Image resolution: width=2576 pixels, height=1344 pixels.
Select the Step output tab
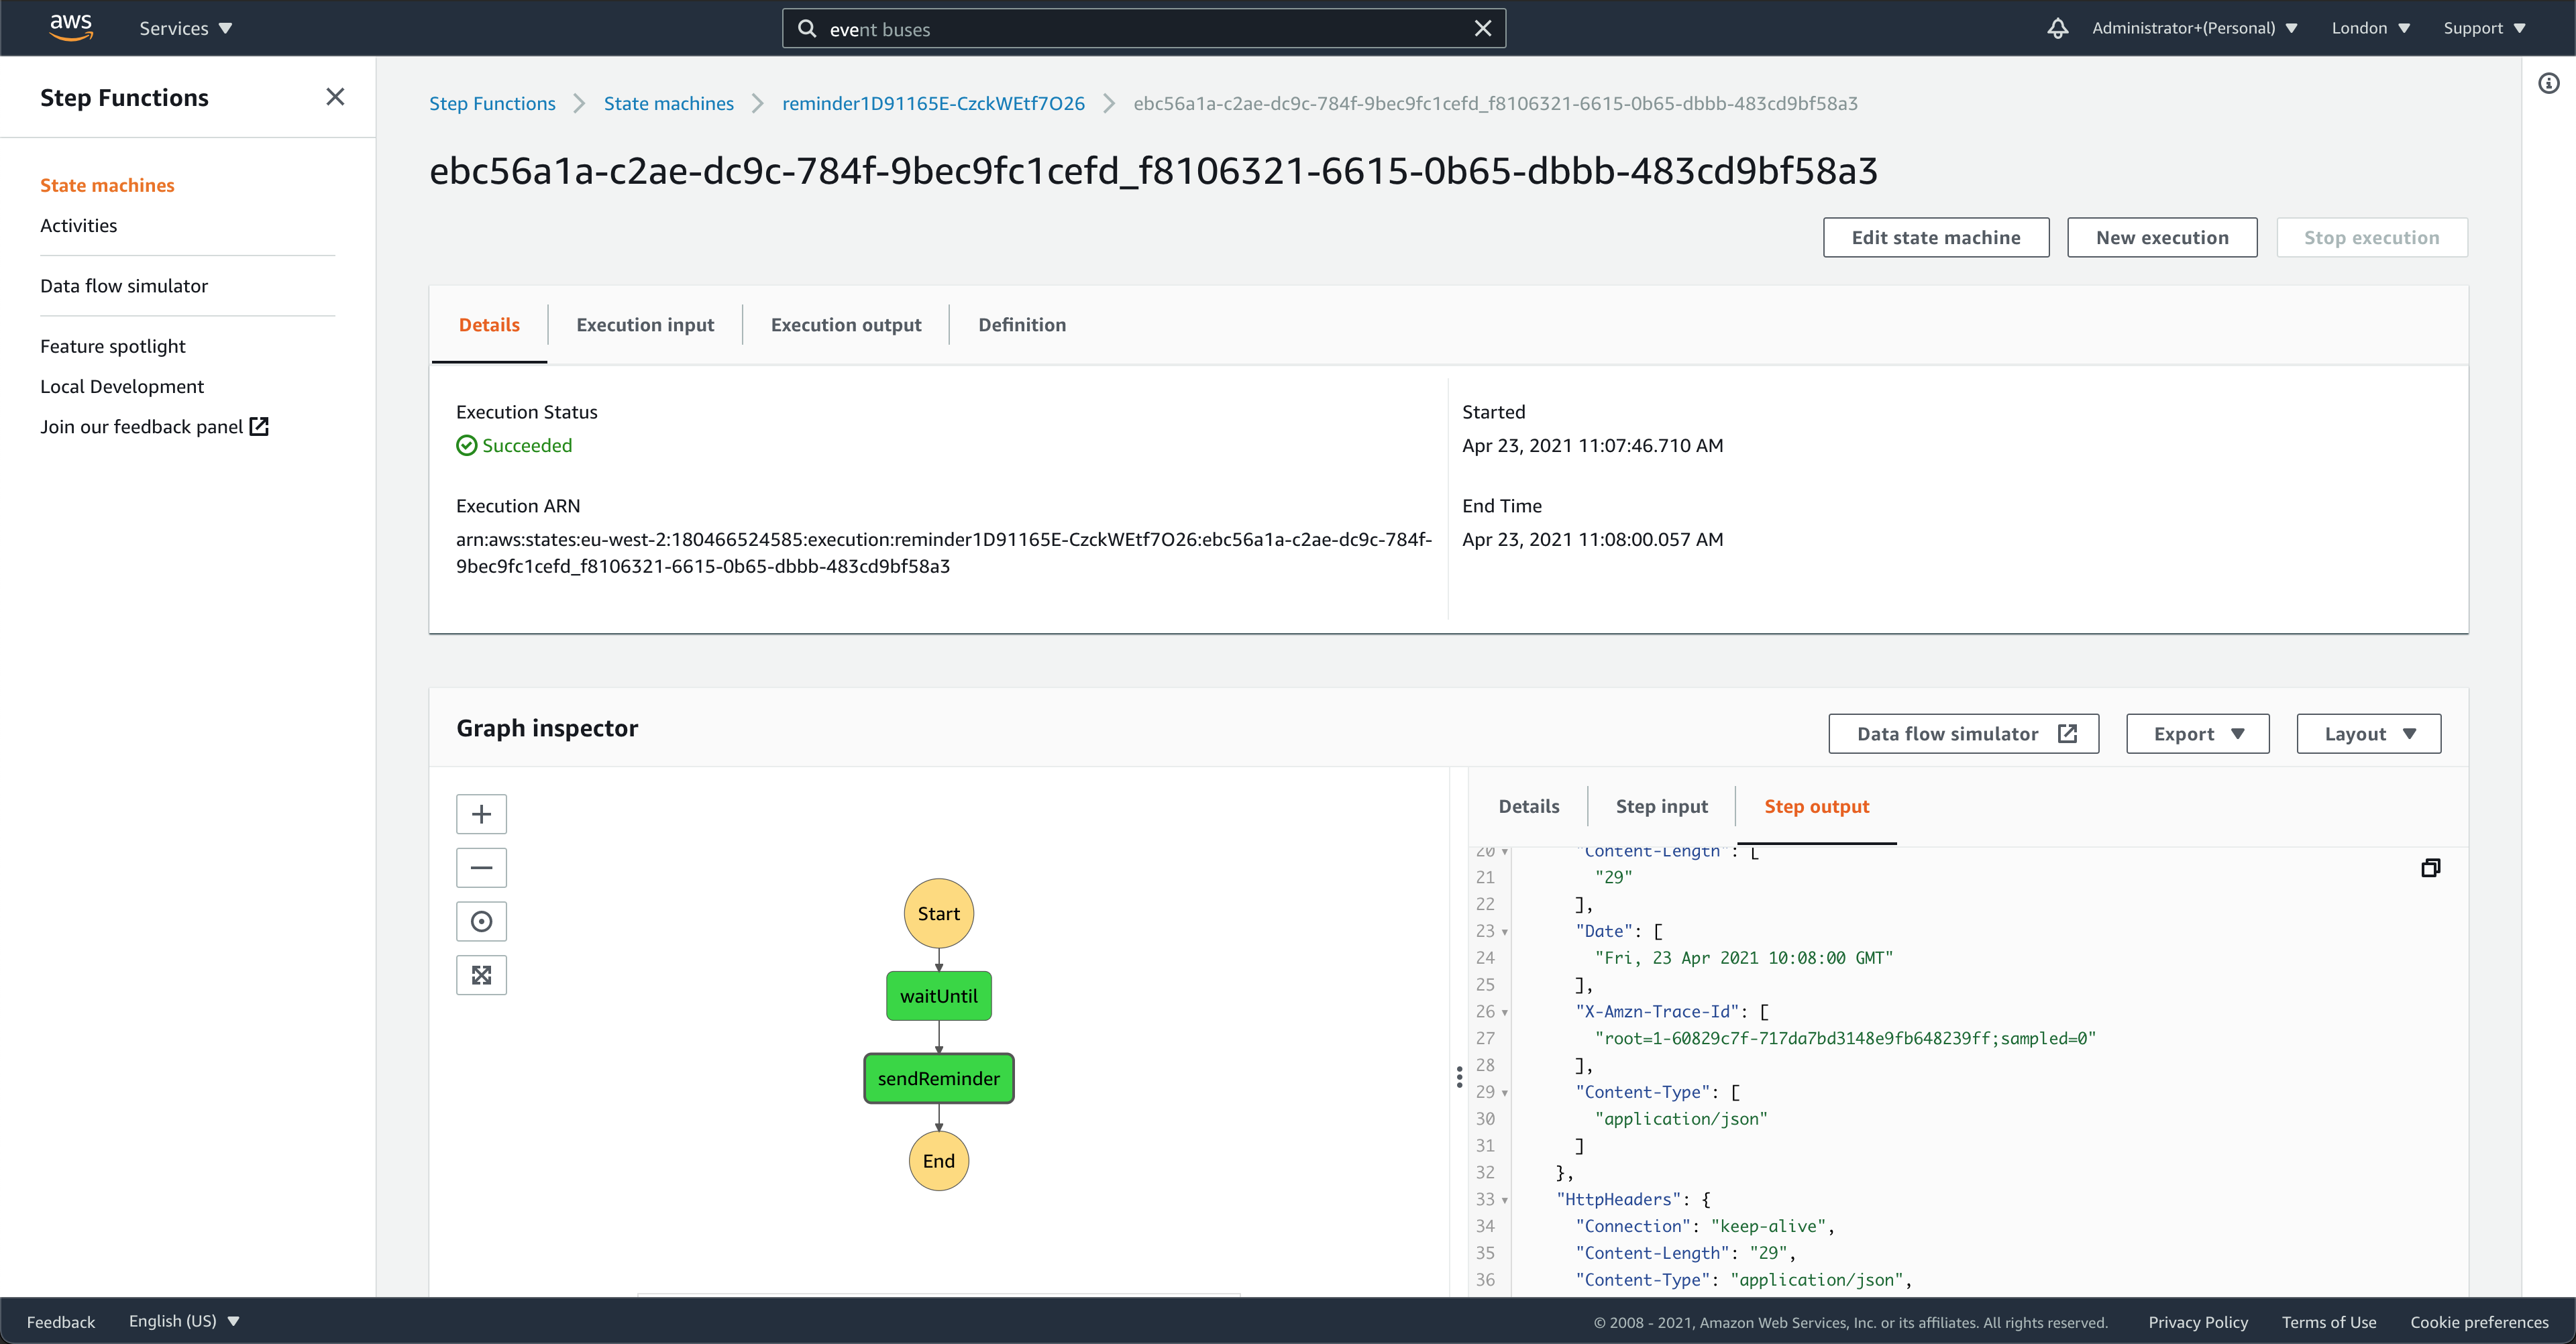pyautogui.click(x=1816, y=806)
